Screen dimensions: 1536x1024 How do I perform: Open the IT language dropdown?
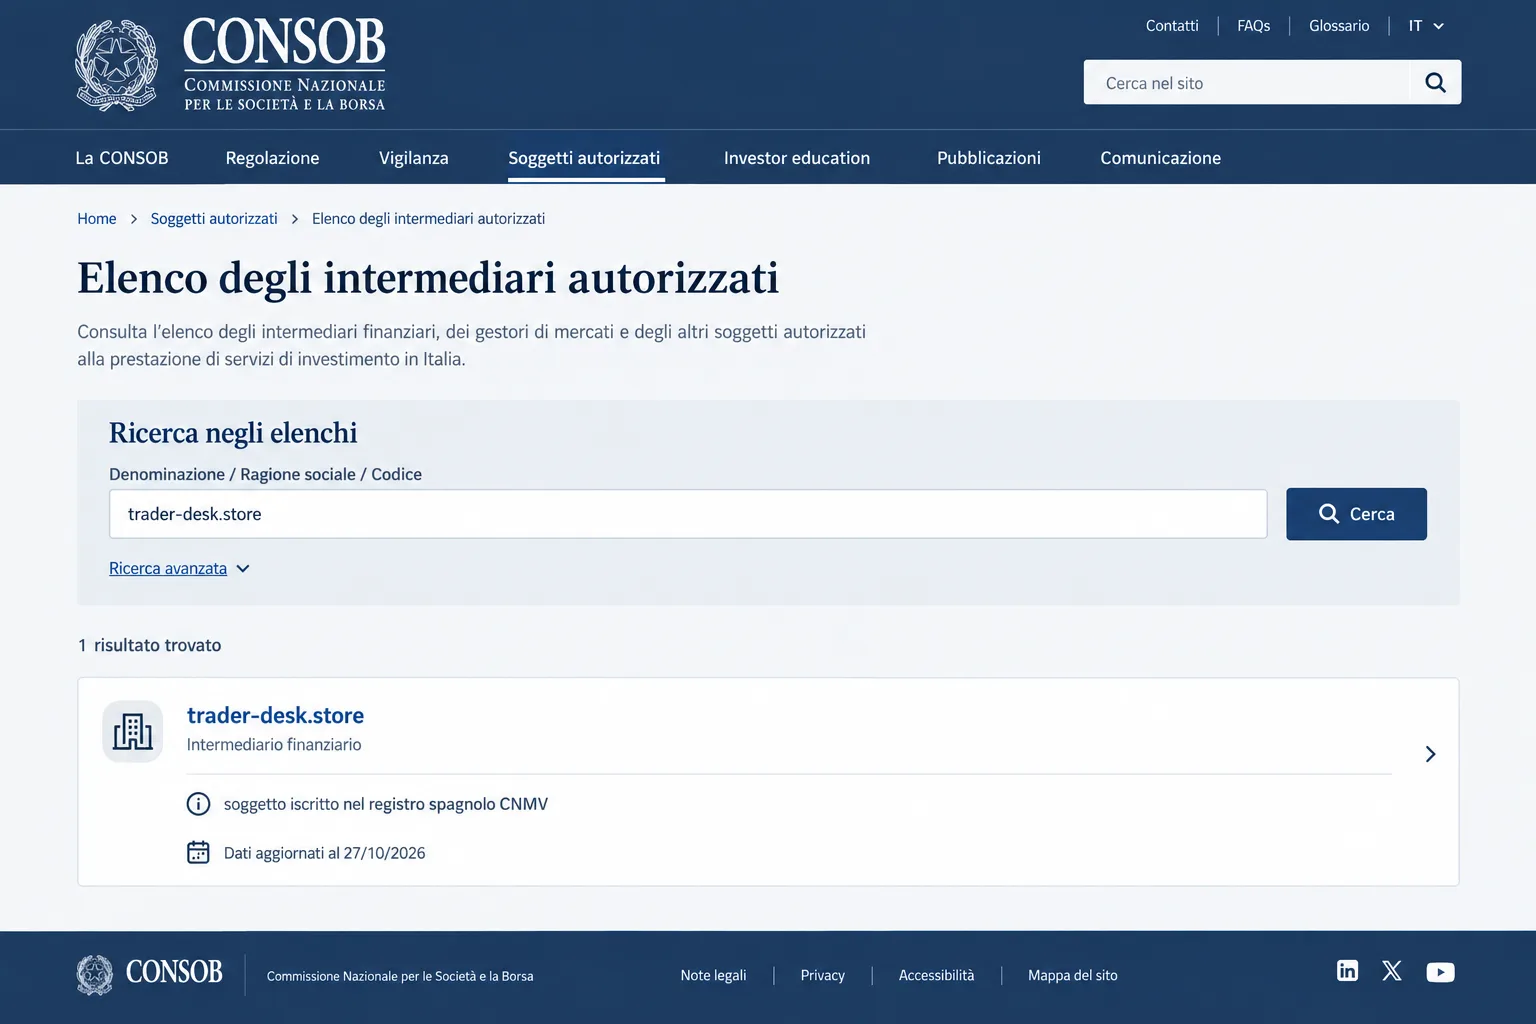(x=1426, y=26)
